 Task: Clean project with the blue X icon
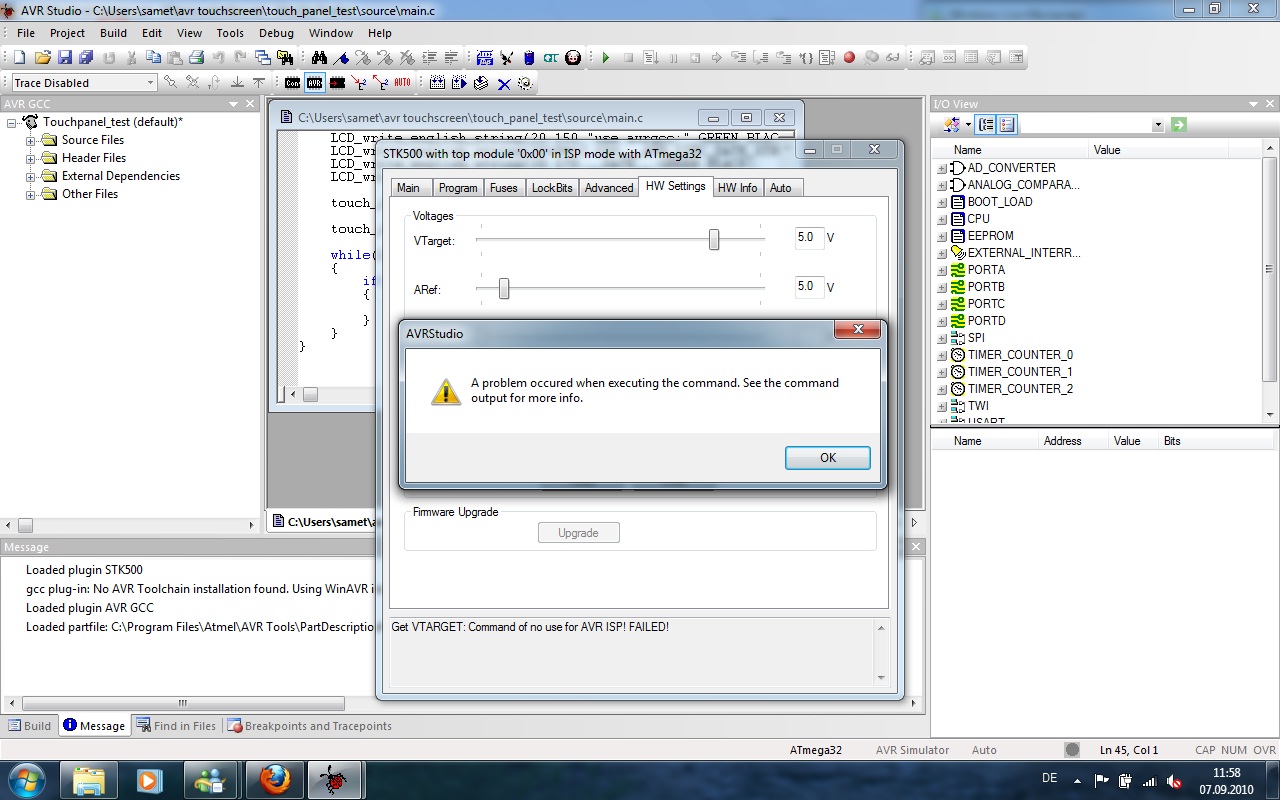pos(504,82)
